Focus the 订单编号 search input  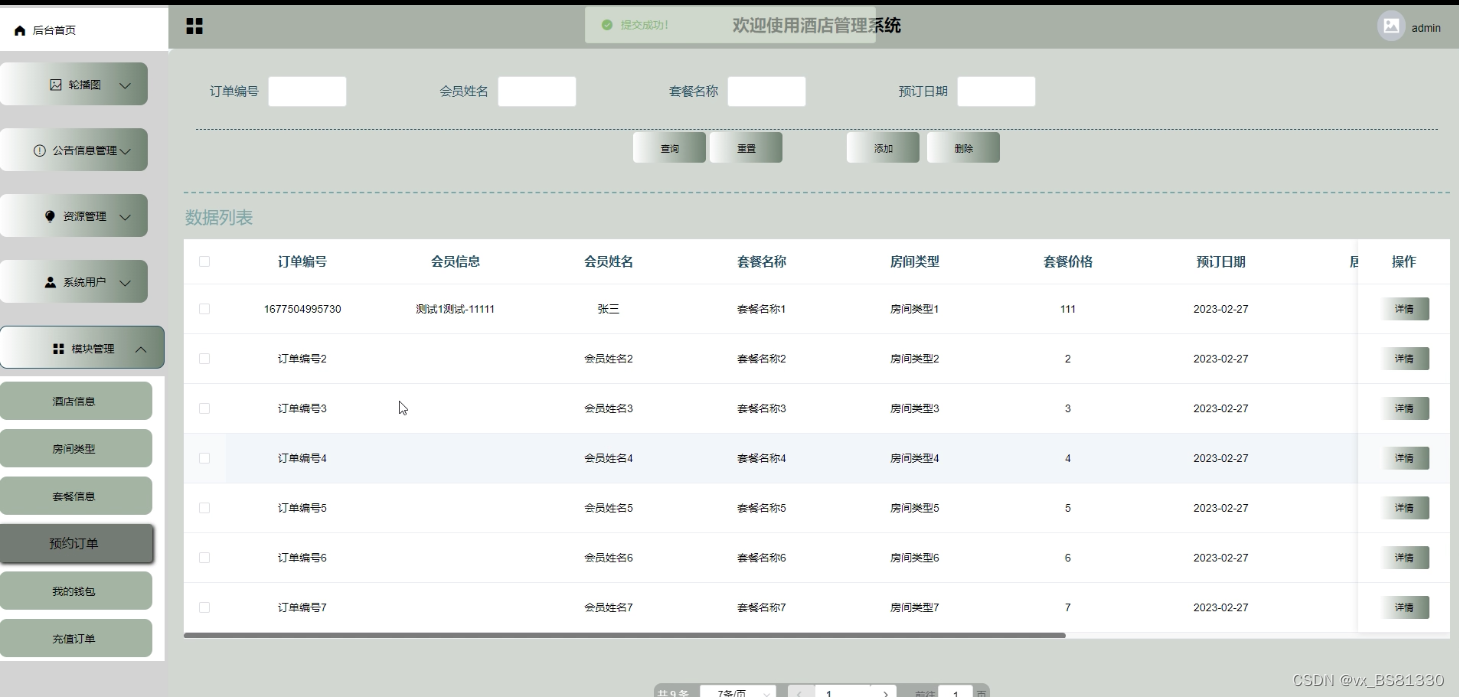pos(307,91)
